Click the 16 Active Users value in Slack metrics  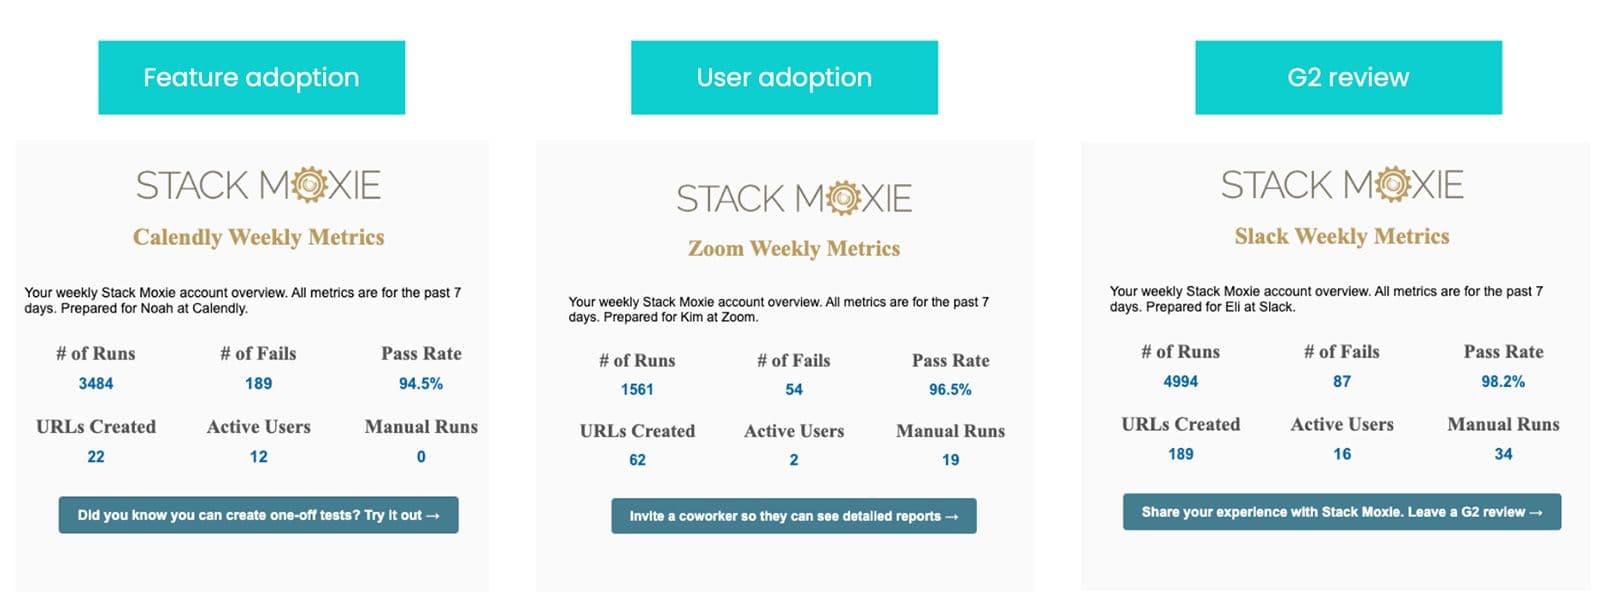[1340, 453]
